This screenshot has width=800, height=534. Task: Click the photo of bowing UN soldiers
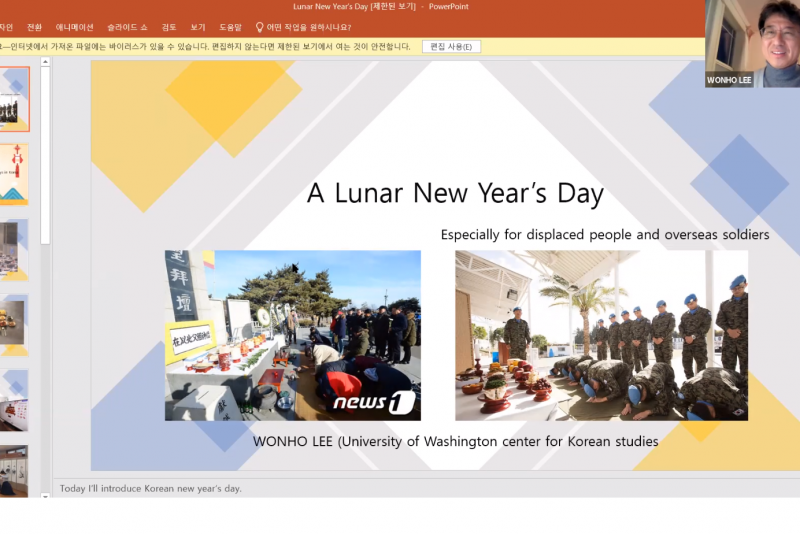pos(602,335)
